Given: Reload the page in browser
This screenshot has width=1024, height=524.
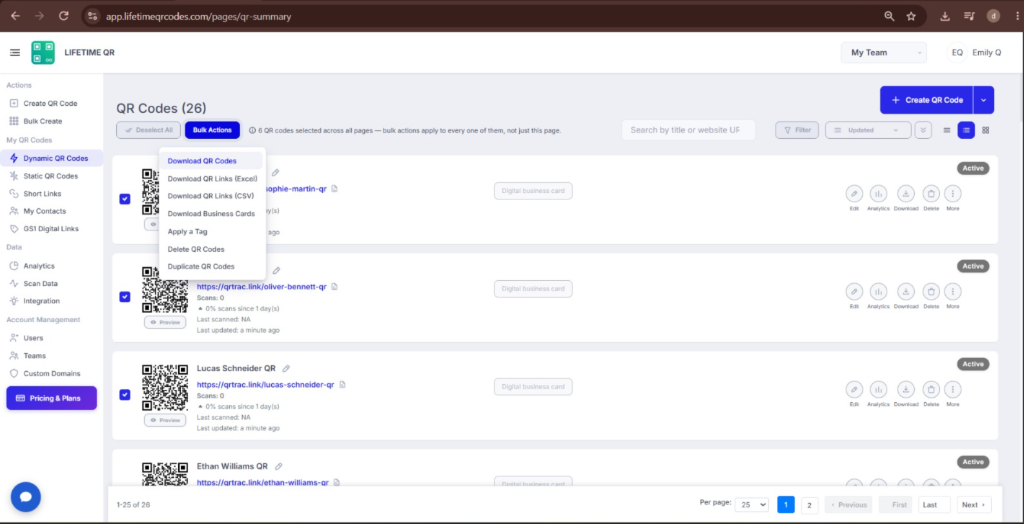Looking at the screenshot, I should [x=63, y=16].
